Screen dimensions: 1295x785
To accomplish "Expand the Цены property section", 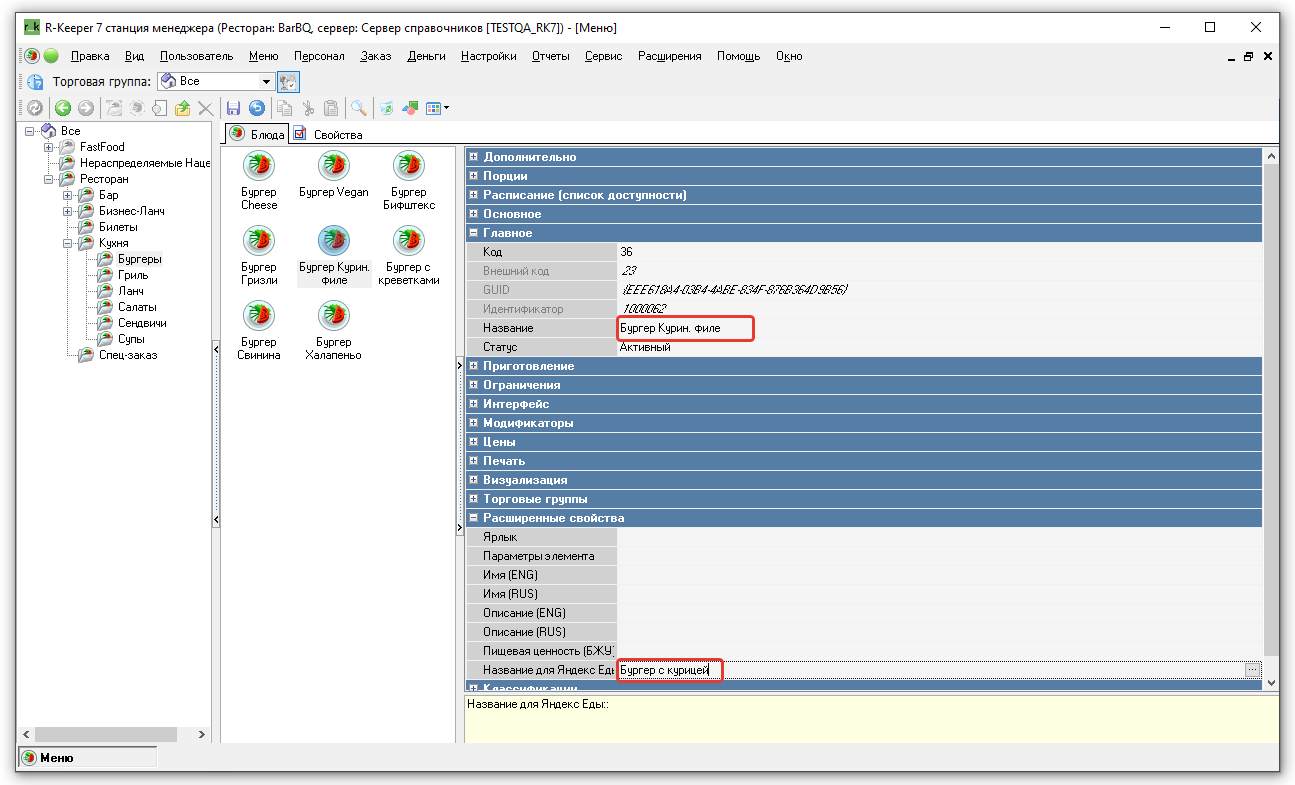I will (x=473, y=442).
